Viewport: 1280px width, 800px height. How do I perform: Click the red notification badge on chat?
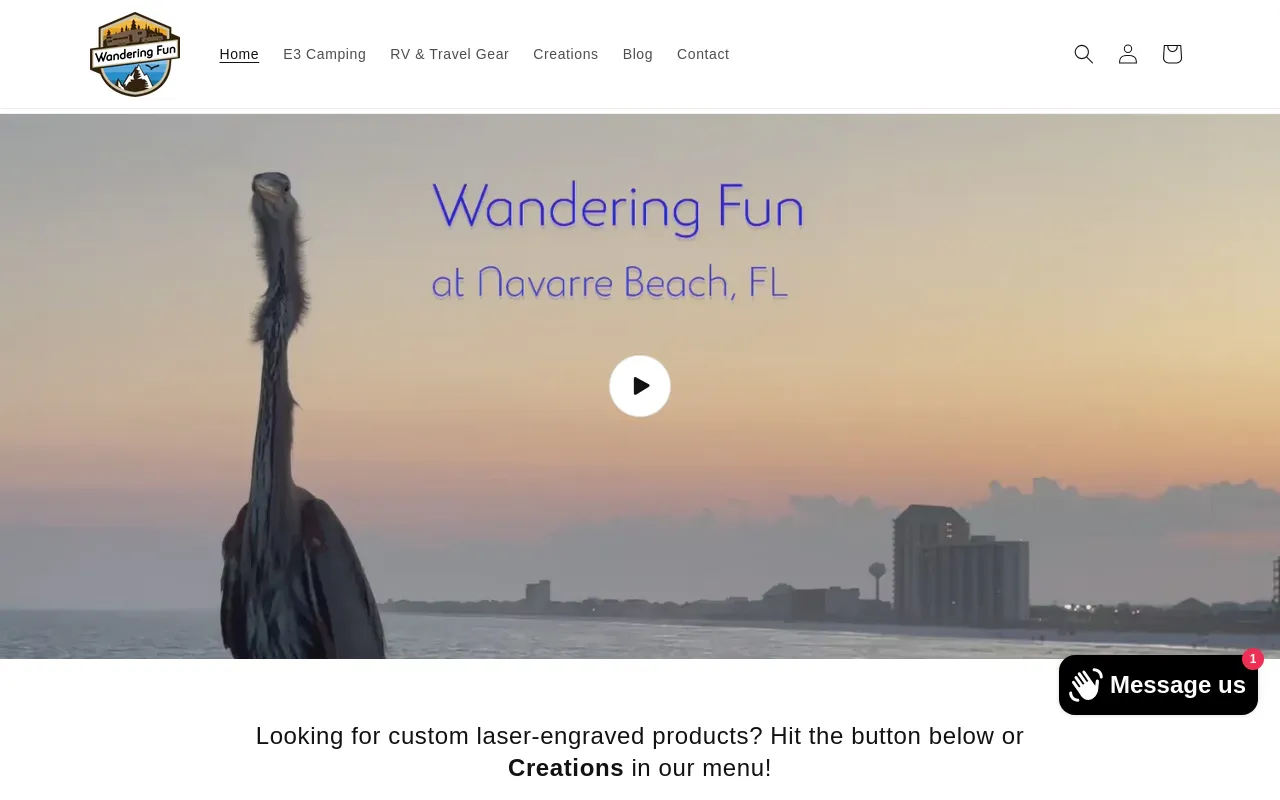(1253, 659)
